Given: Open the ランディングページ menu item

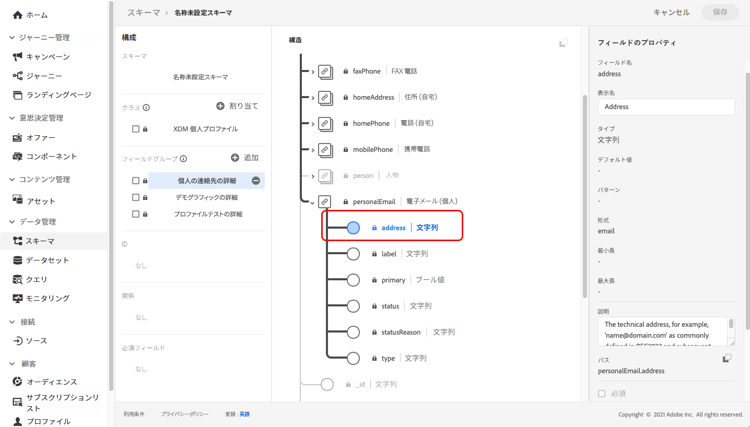Looking at the screenshot, I should pyautogui.click(x=59, y=95).
